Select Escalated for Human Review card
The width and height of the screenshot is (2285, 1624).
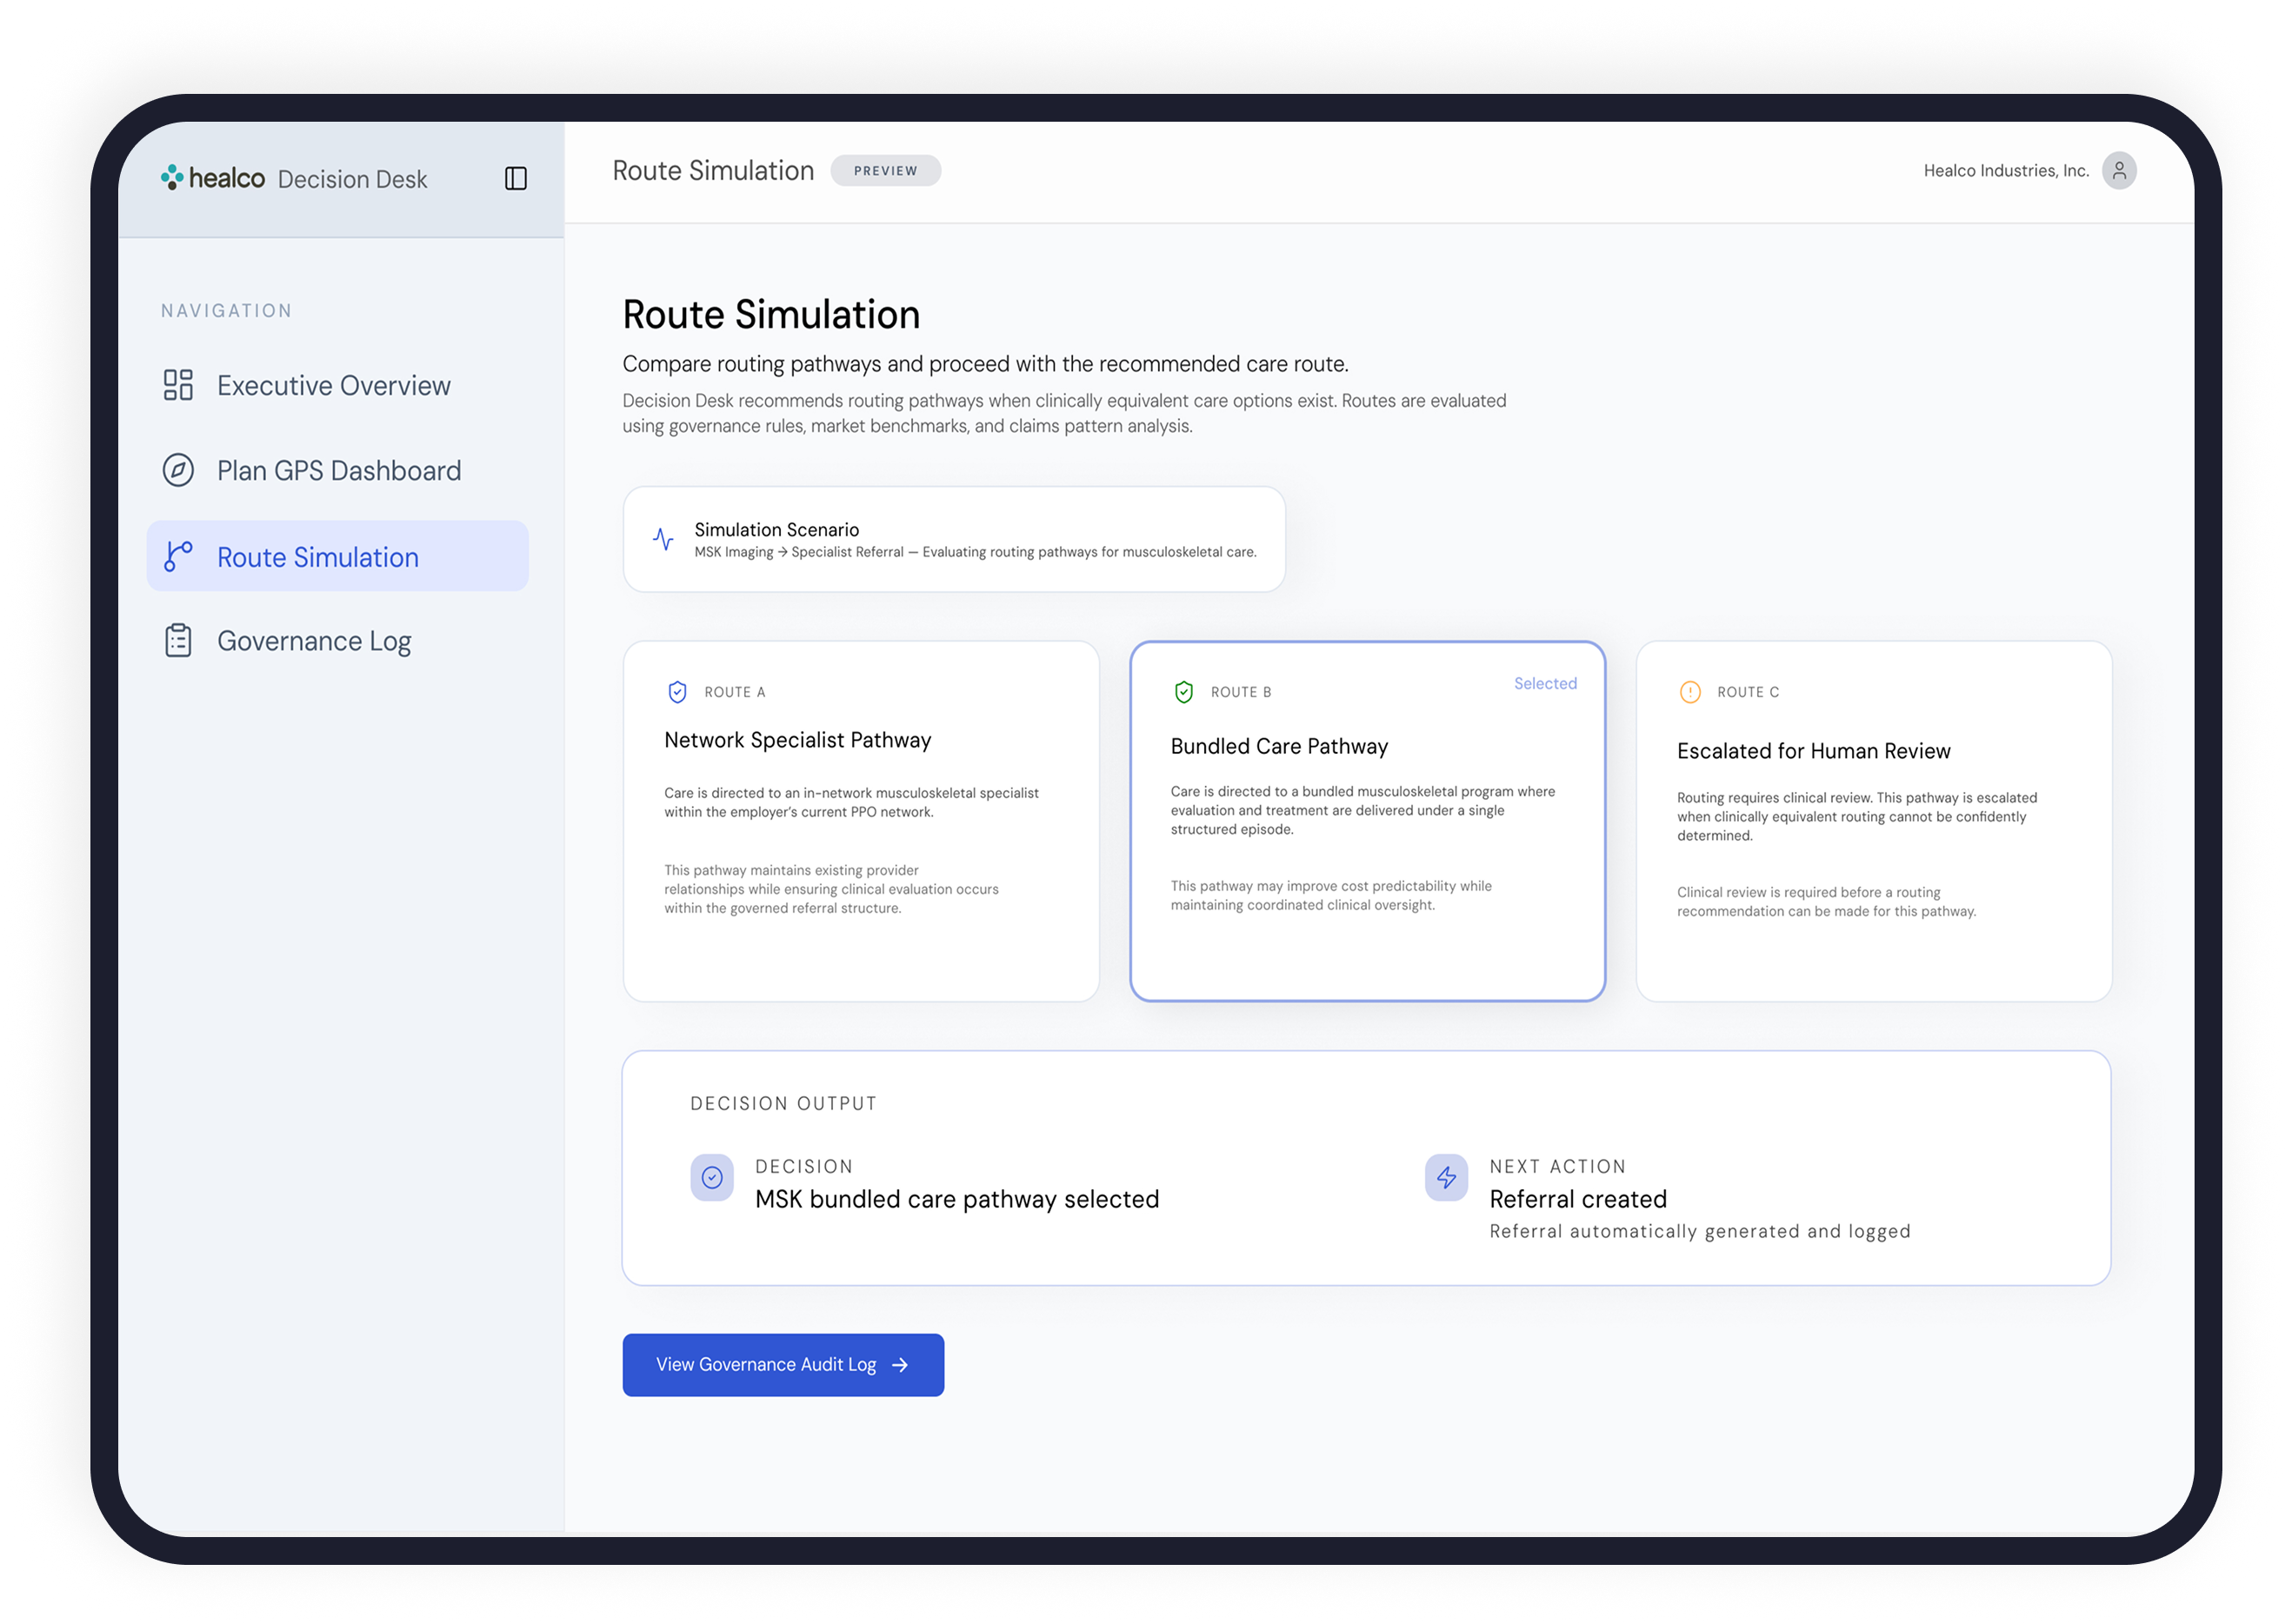pyautogui.click(x=1873, y=820)
